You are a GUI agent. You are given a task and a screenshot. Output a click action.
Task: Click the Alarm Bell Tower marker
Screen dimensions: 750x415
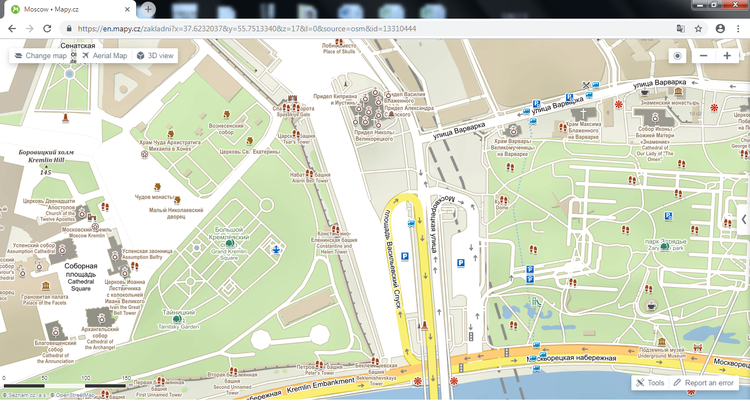309,174
